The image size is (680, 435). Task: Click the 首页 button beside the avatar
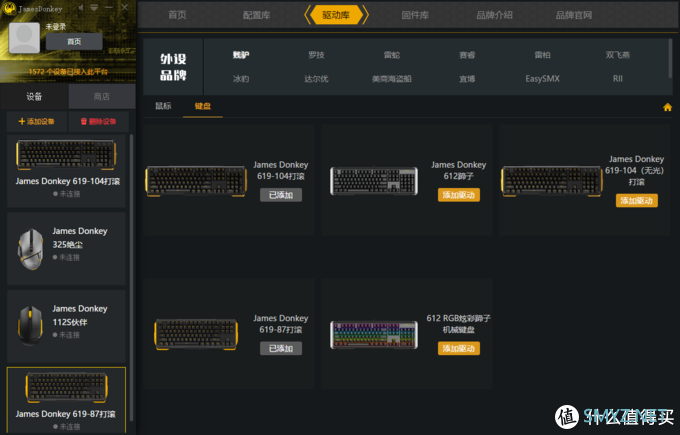point(74,41)
